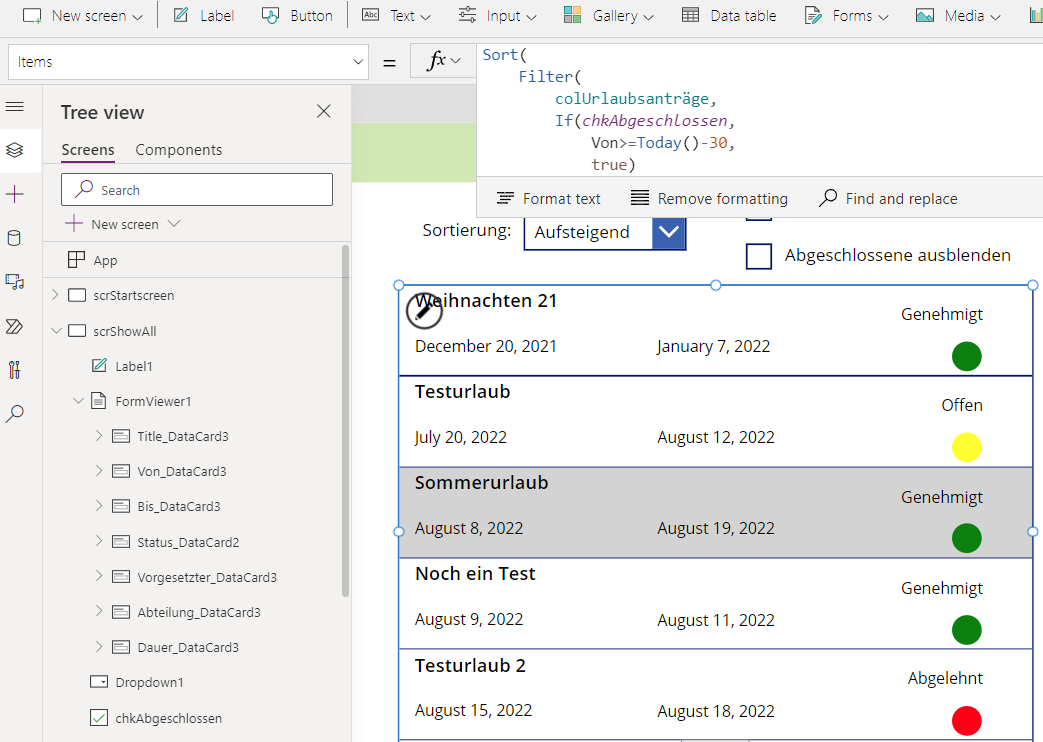Expand Dauer_DataCard3 node
This screenshot has width=1043, height=742.
(99, 646)
